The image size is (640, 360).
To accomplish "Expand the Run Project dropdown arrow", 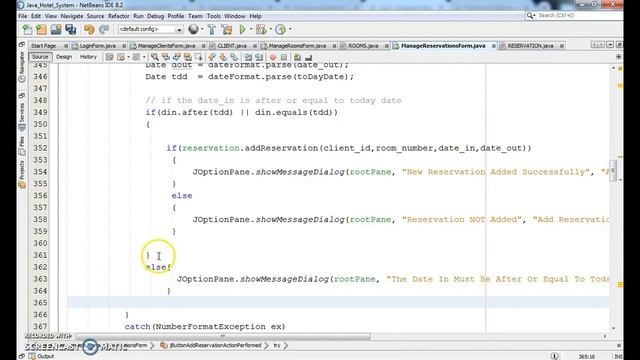I will coord(251,29).
